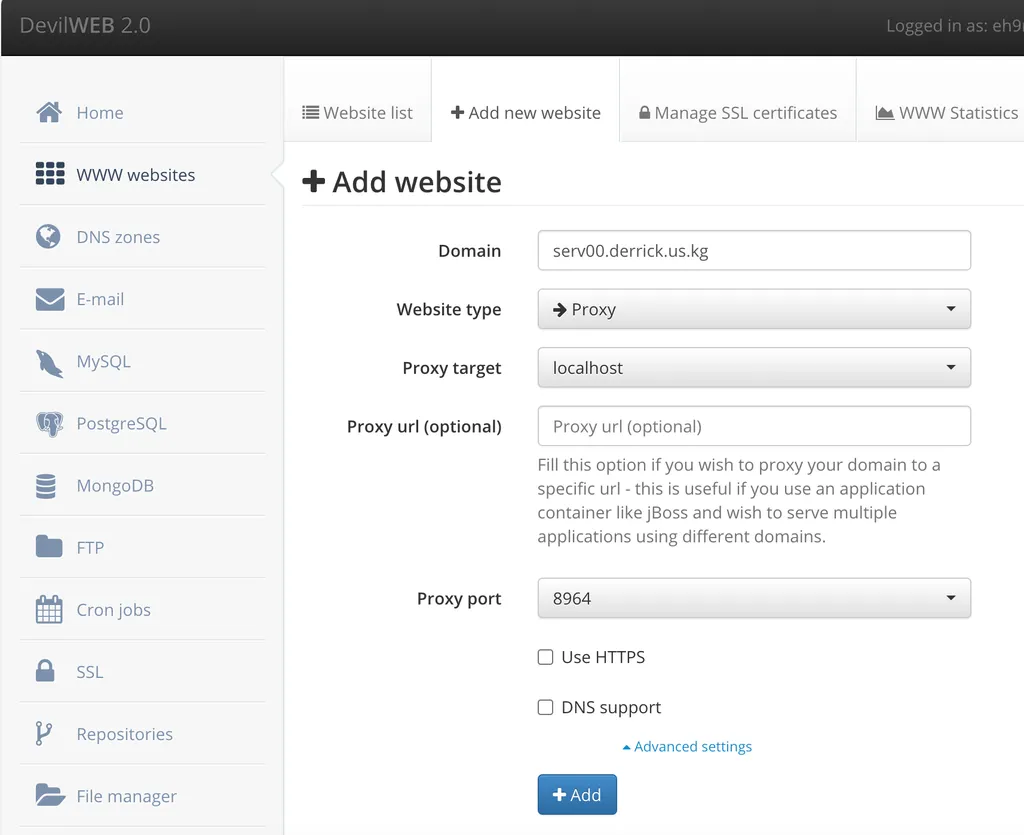Select the MySQL dolphin icon
Image resolution: width=1024 pixels, height=835 pixels.
(50, 360)
